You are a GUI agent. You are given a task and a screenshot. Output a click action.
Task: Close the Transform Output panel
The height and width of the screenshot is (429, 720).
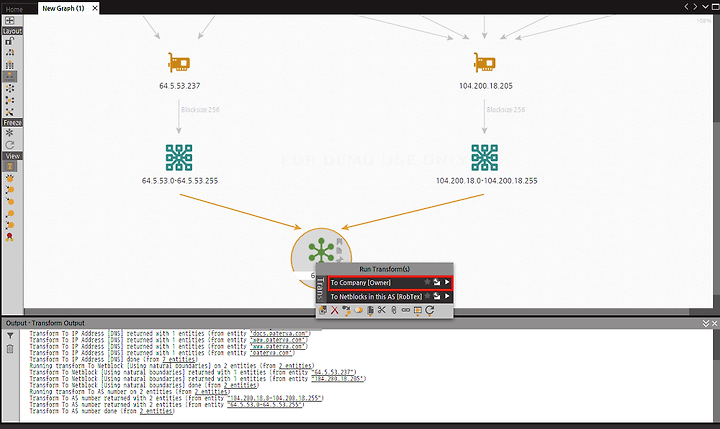[714, 323]
